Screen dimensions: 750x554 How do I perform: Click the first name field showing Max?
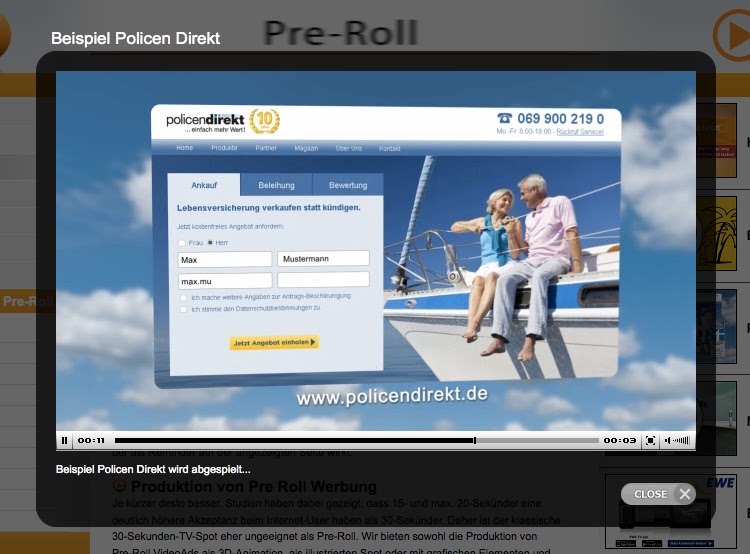click(225, 260)
